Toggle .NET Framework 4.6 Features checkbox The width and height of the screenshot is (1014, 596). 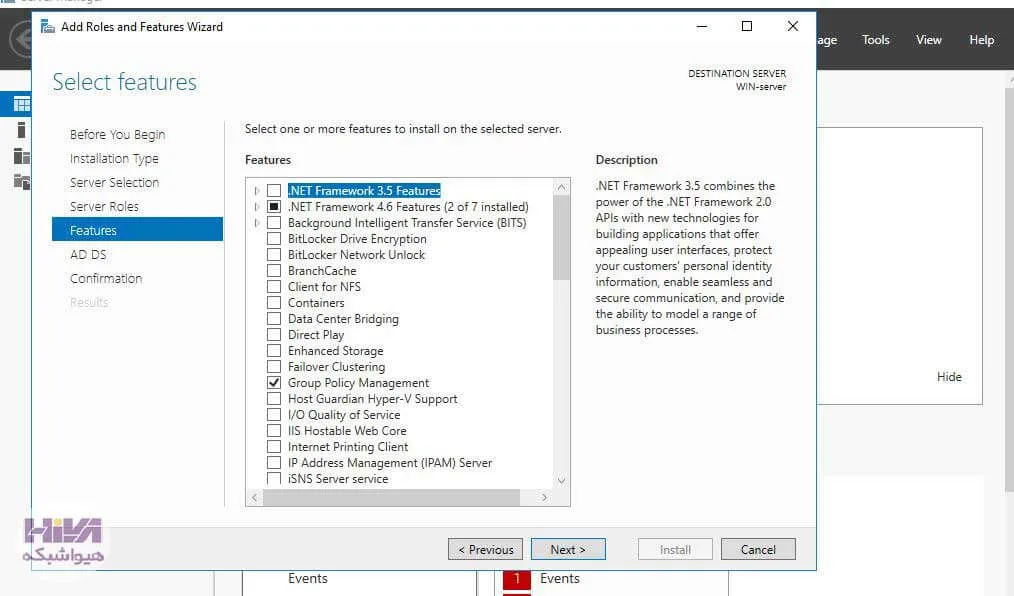pos(274,207)
